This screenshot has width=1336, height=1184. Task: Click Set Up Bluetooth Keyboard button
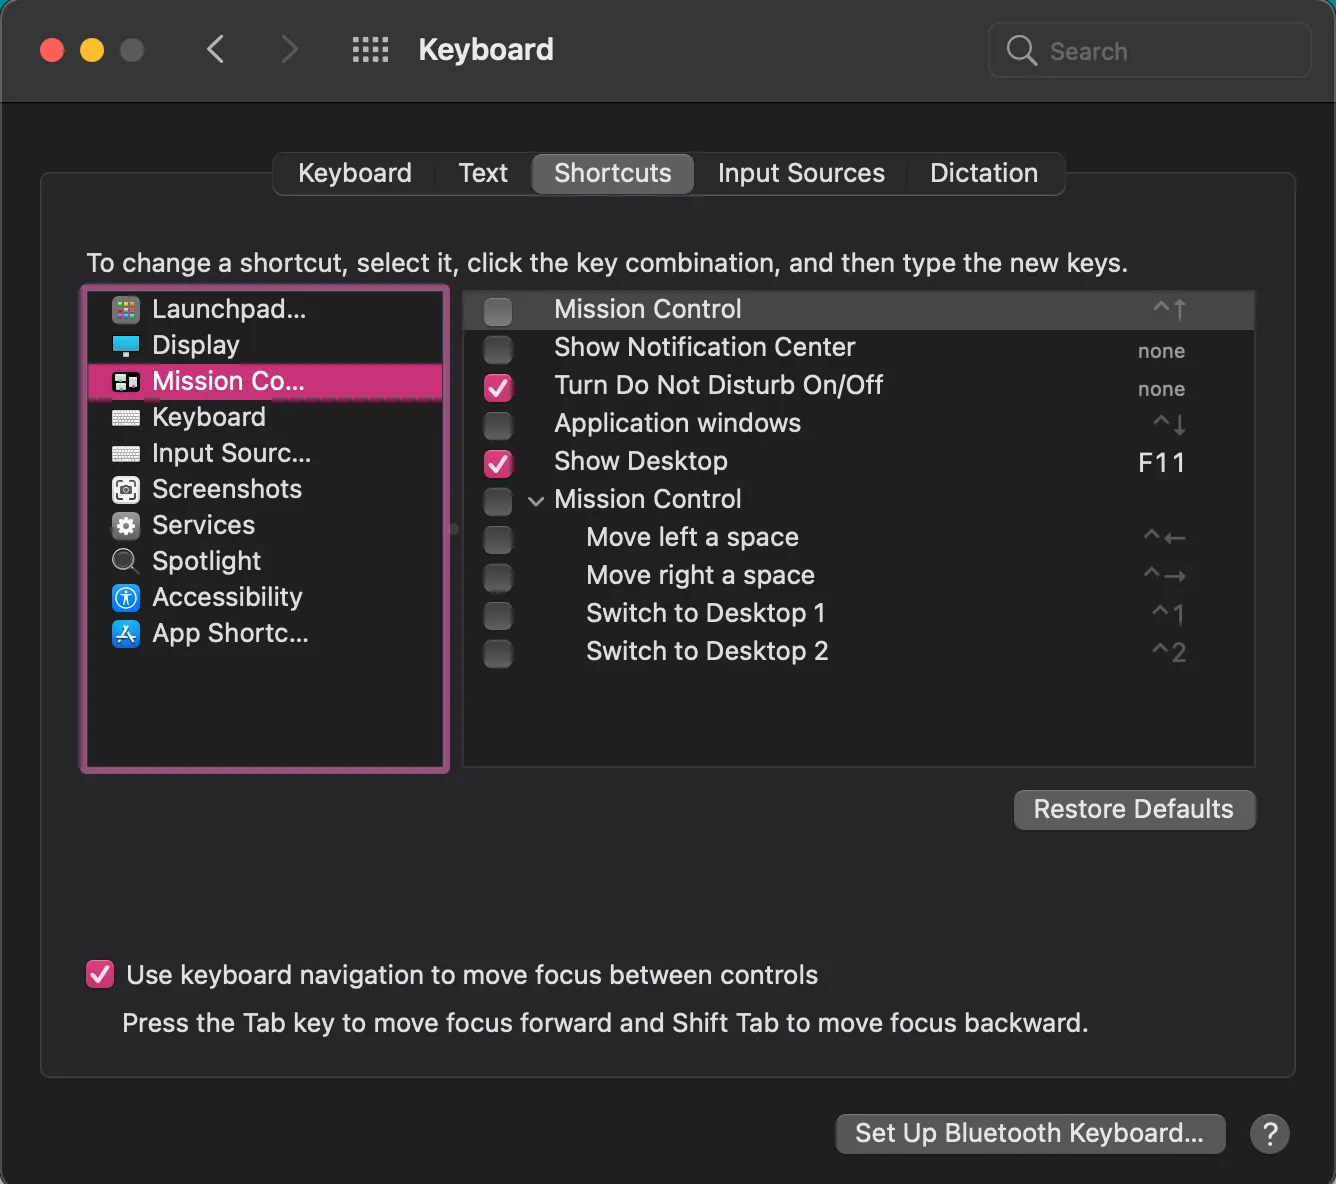tap(1030, 1133)
